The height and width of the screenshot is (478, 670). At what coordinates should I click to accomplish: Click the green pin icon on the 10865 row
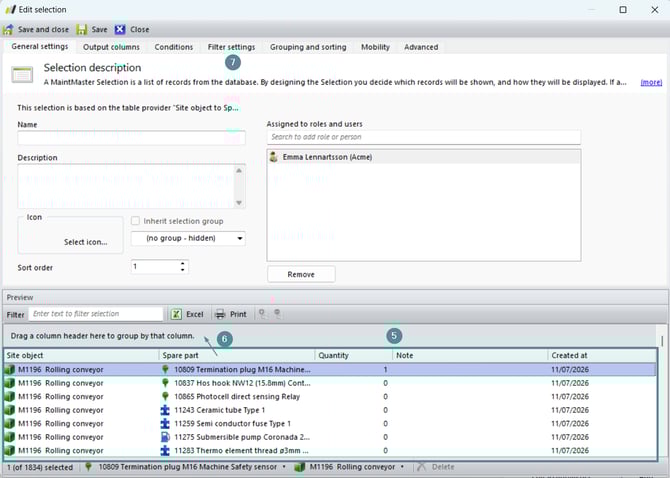tap(165, 396)
